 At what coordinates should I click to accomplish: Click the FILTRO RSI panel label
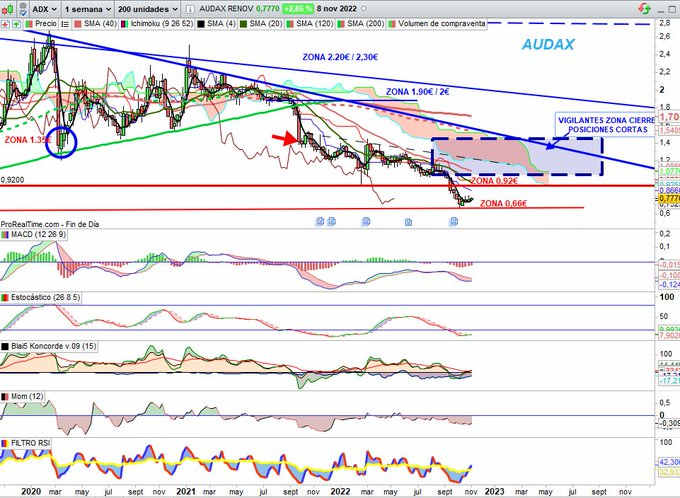(30, 443)
